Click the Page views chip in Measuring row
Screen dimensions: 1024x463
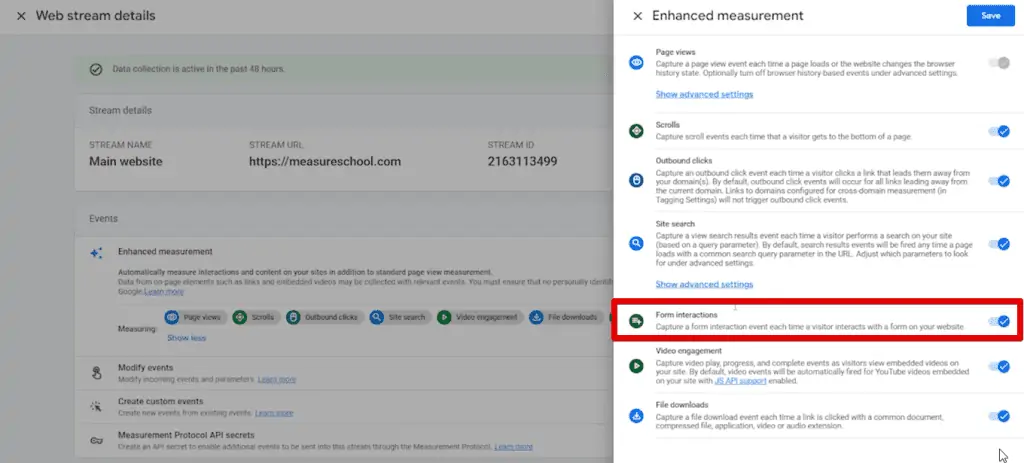[x=193, y=317]
